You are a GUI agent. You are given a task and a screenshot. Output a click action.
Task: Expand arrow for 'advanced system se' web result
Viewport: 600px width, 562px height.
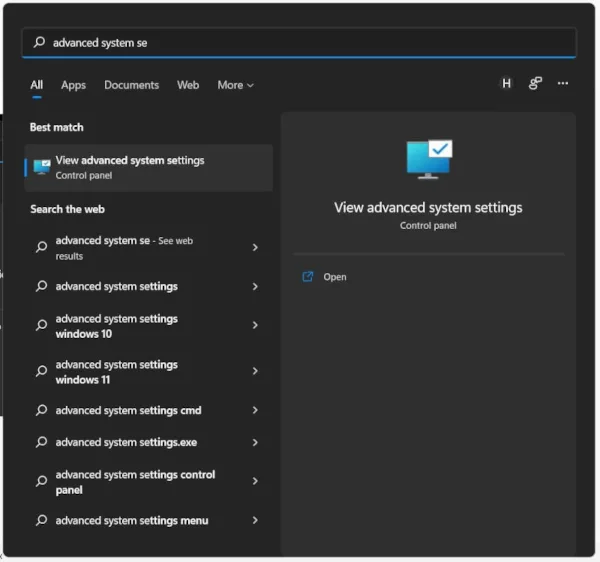pos(255,248)
